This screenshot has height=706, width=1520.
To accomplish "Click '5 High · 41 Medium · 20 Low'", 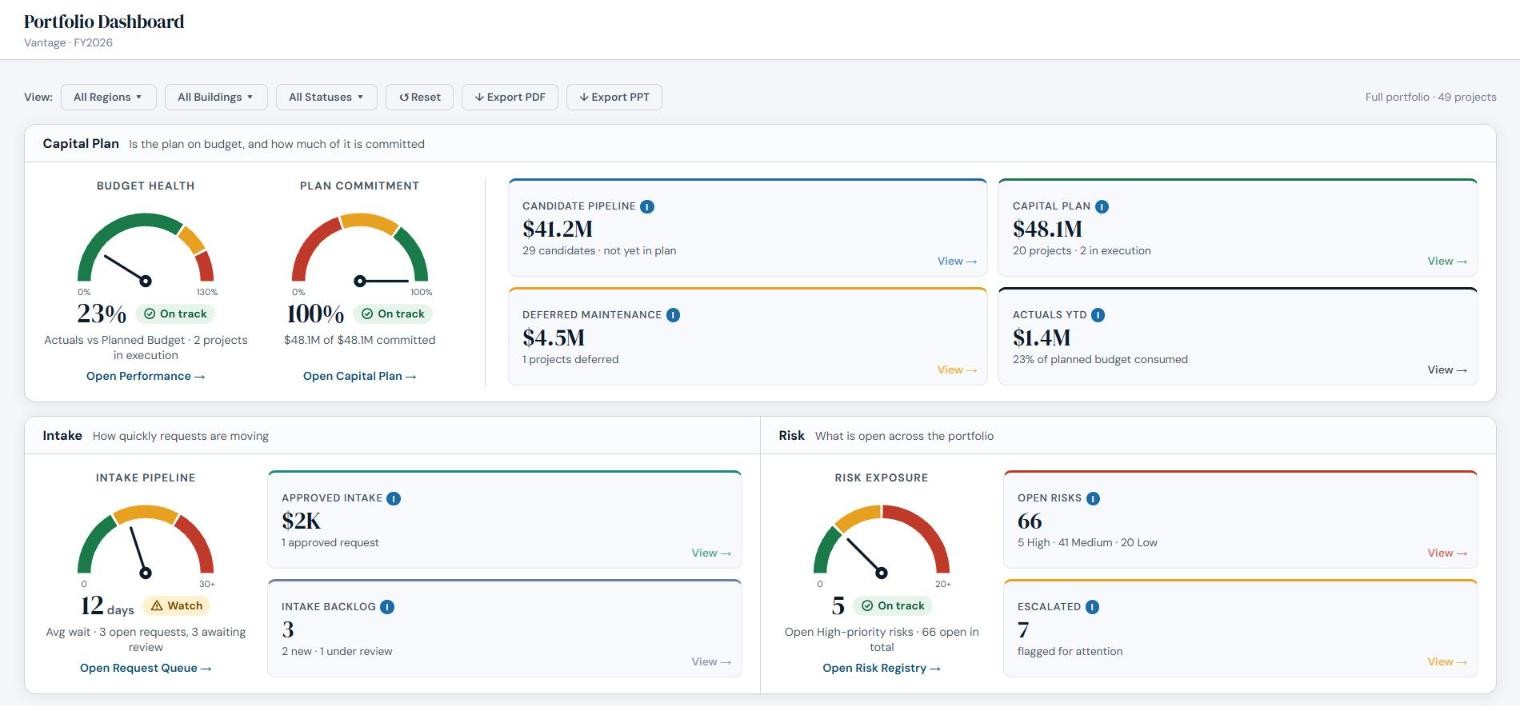I will tap(1087, 543).
